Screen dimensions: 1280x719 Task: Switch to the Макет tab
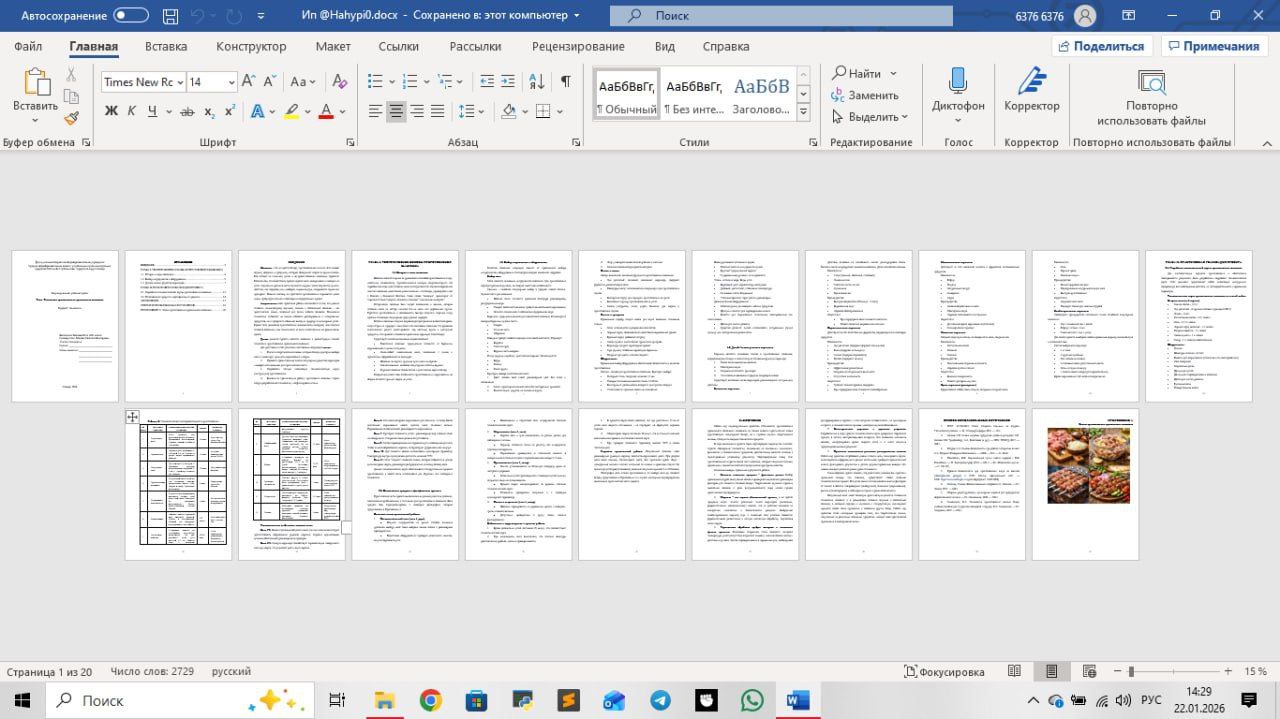(333, 46)
